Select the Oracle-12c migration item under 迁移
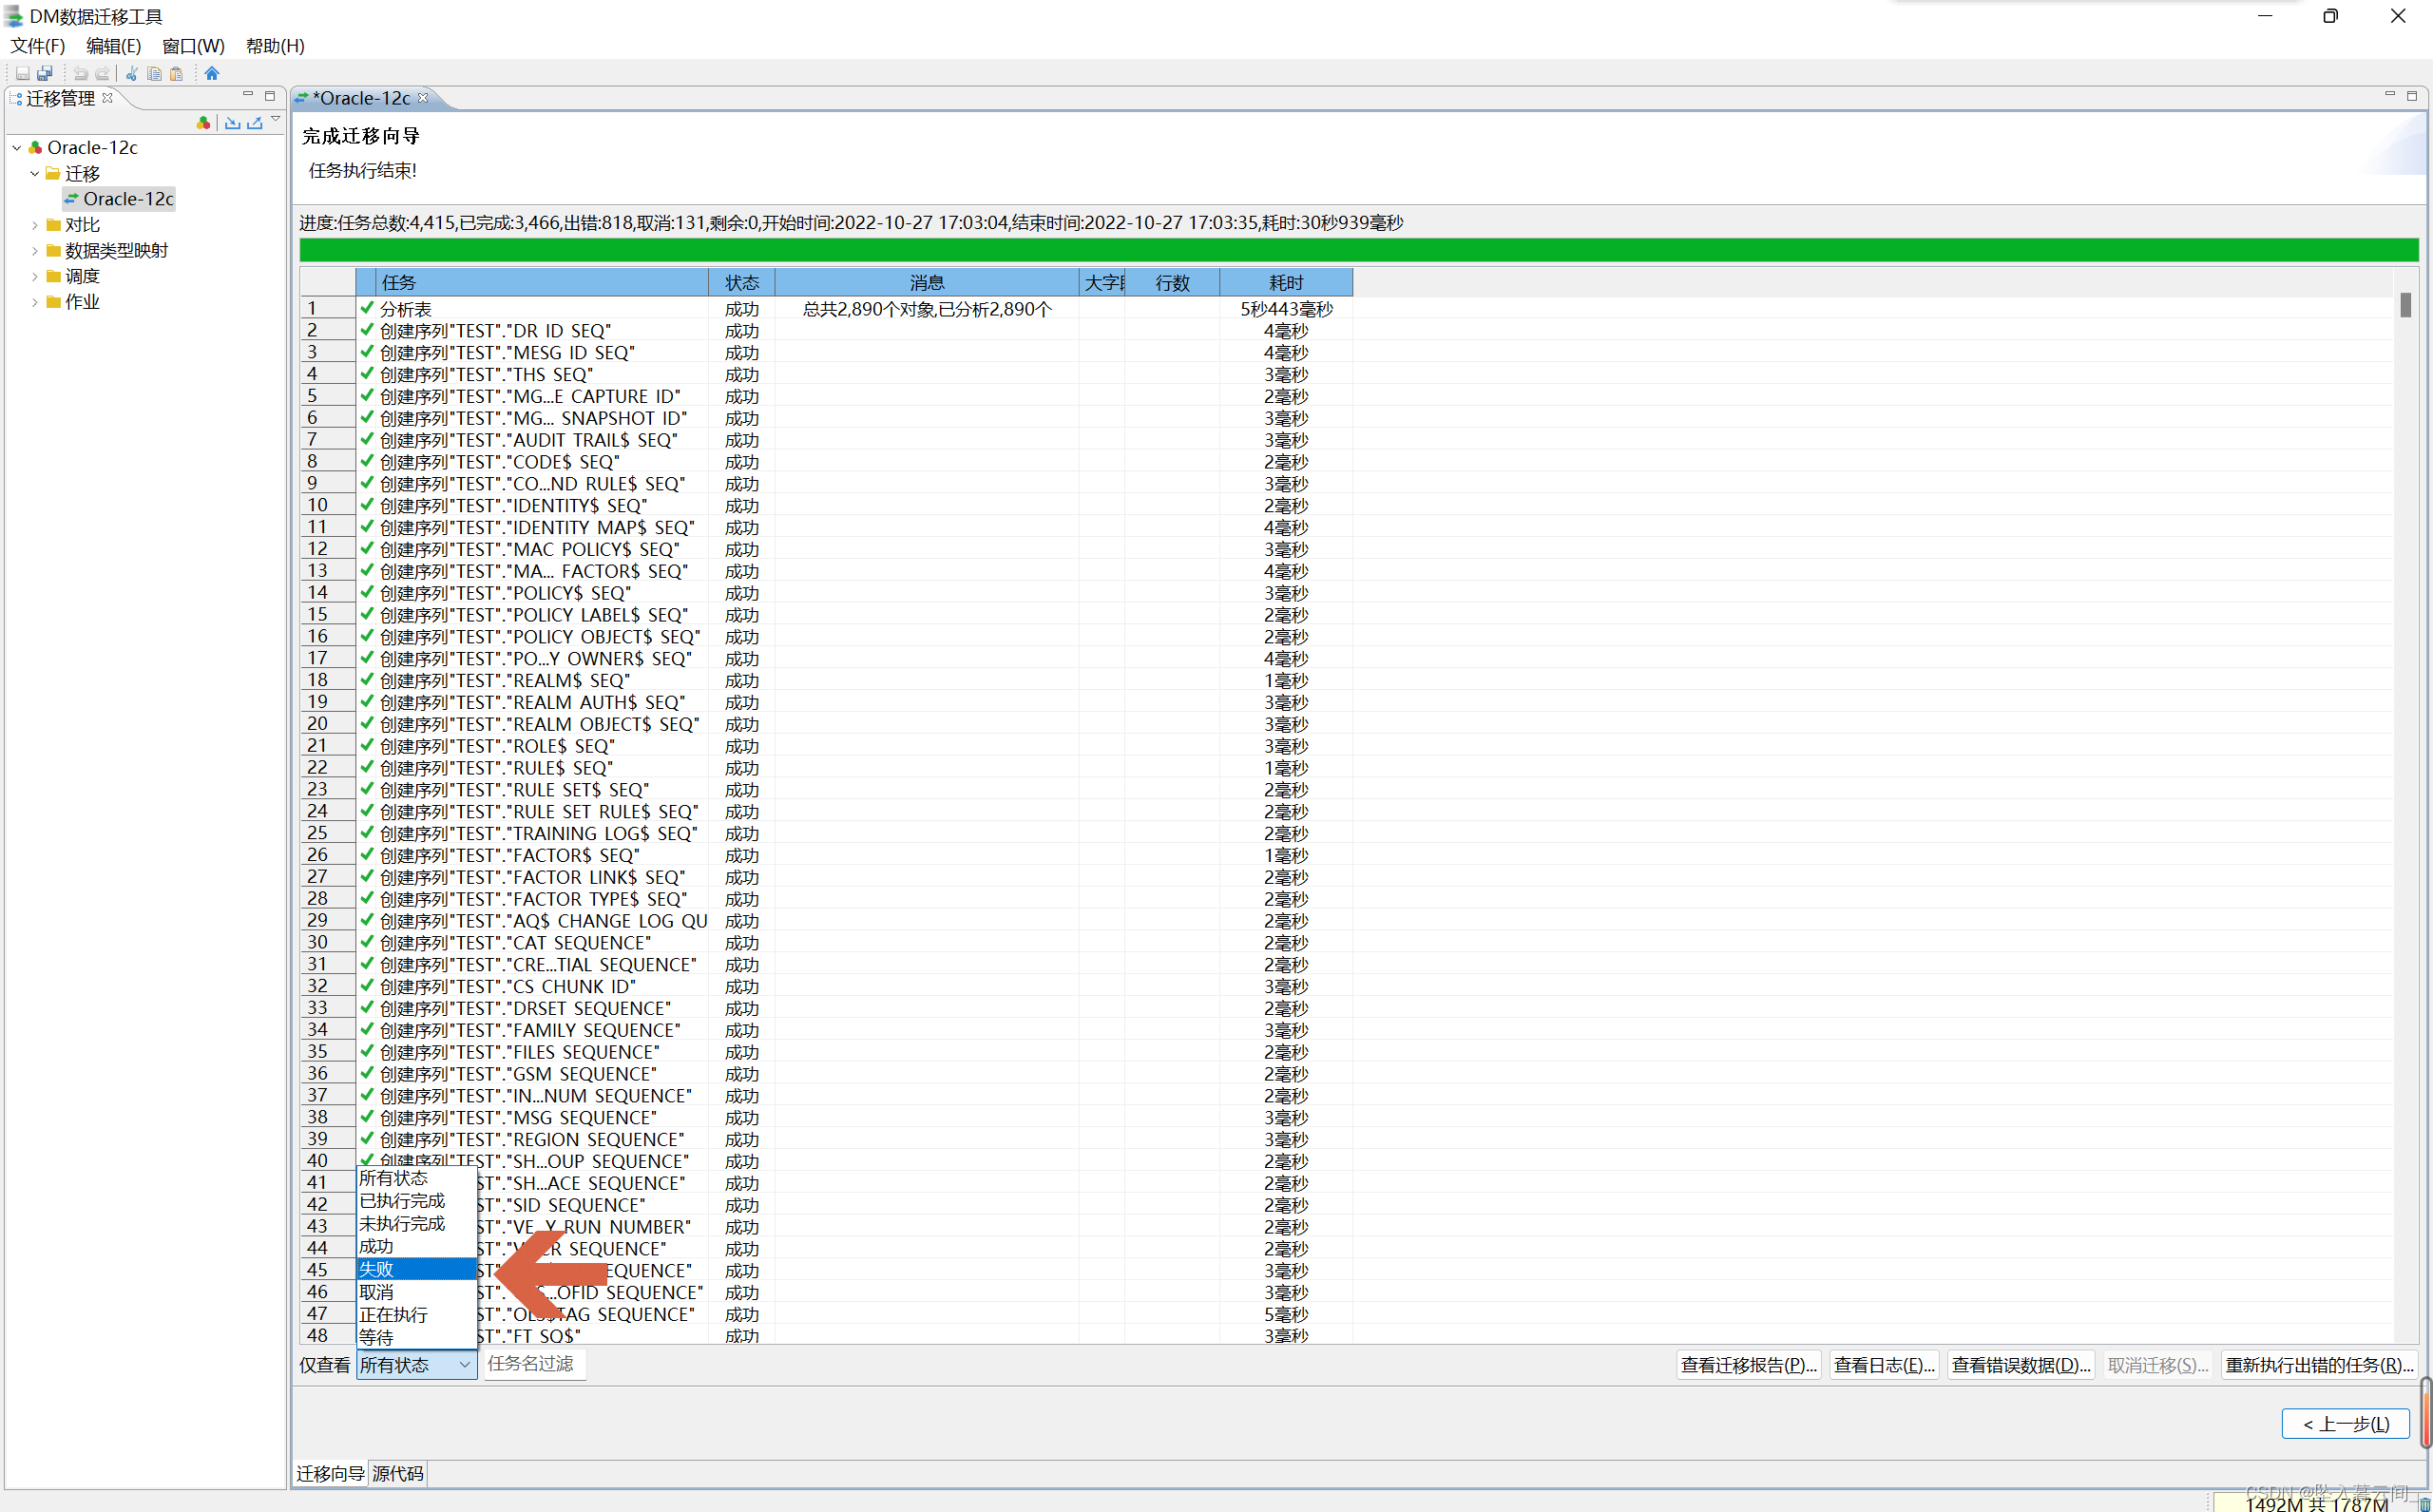Viewport: 2433px width, 1512px height. [x=120, y=199]
